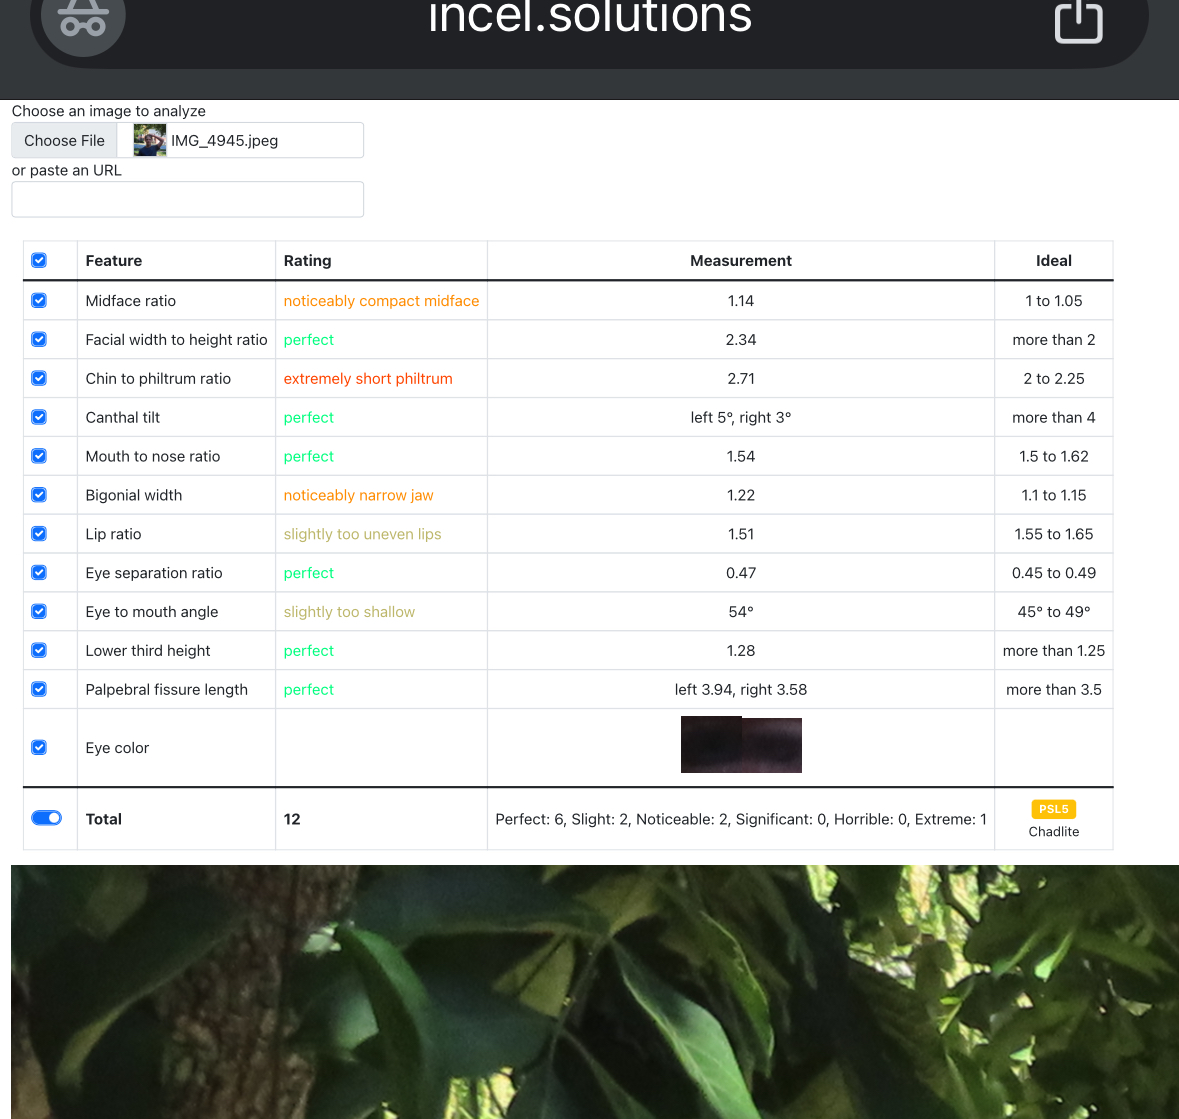Uncheck the Facial width to height ratio checkbox
Screen dimensions: 1179x1119
[39, 340]
